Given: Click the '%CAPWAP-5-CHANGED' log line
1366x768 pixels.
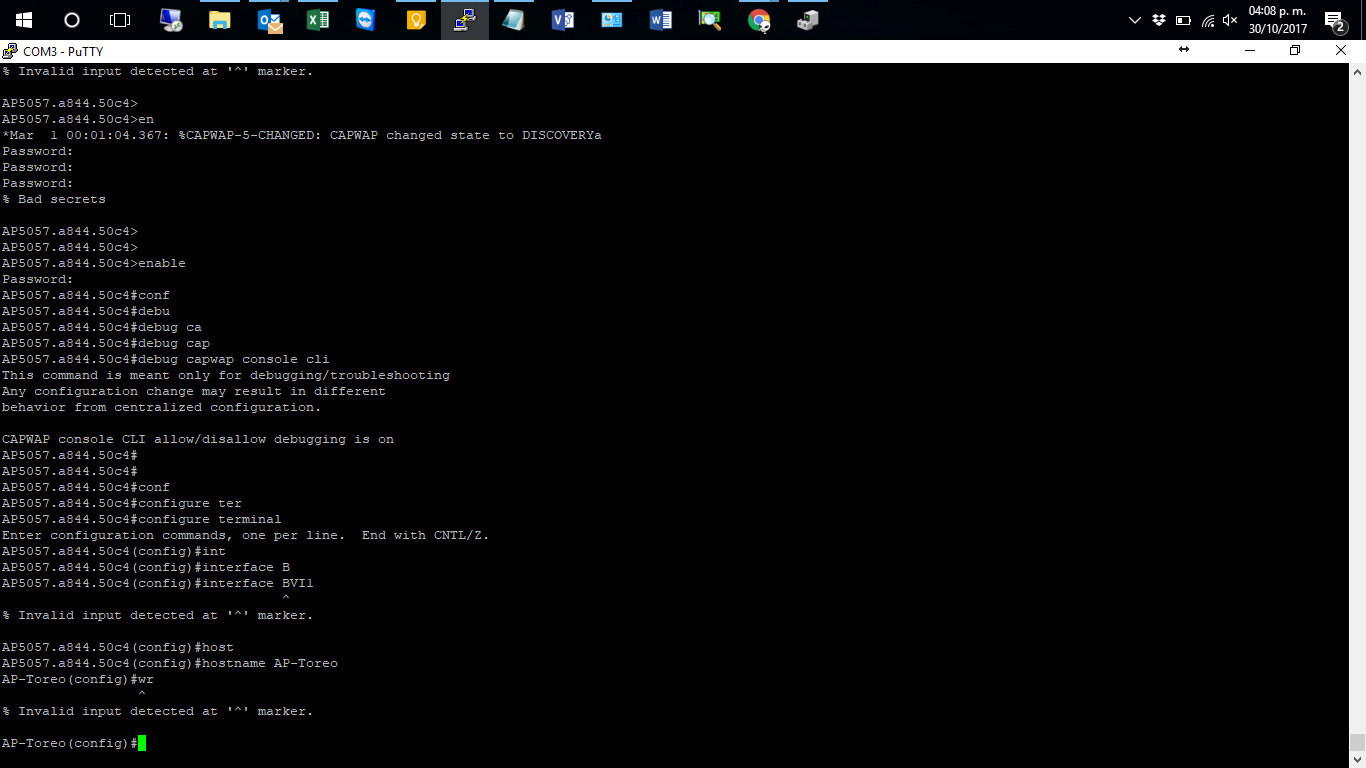Looking at the screenshot, I should [x=302, y=135].
